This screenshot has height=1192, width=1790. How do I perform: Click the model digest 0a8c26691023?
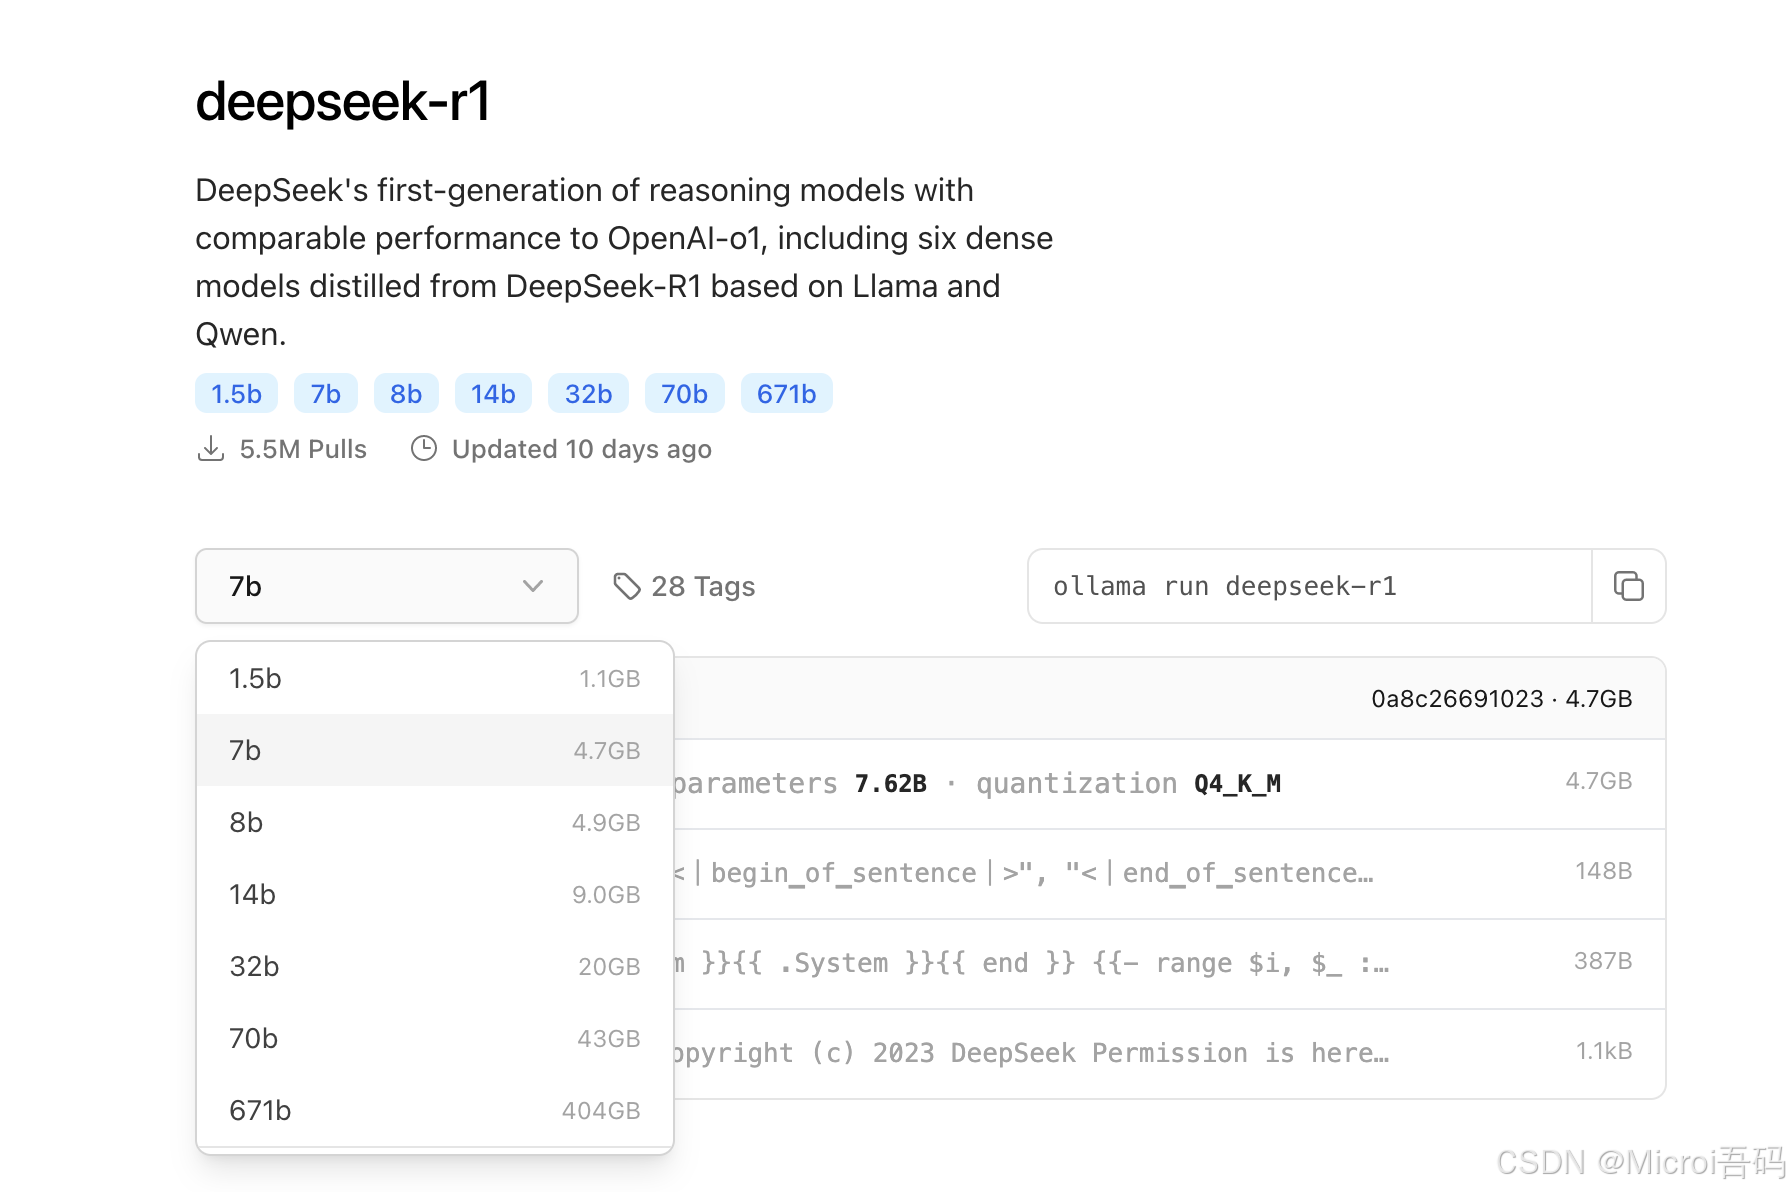coord(1456,698)
